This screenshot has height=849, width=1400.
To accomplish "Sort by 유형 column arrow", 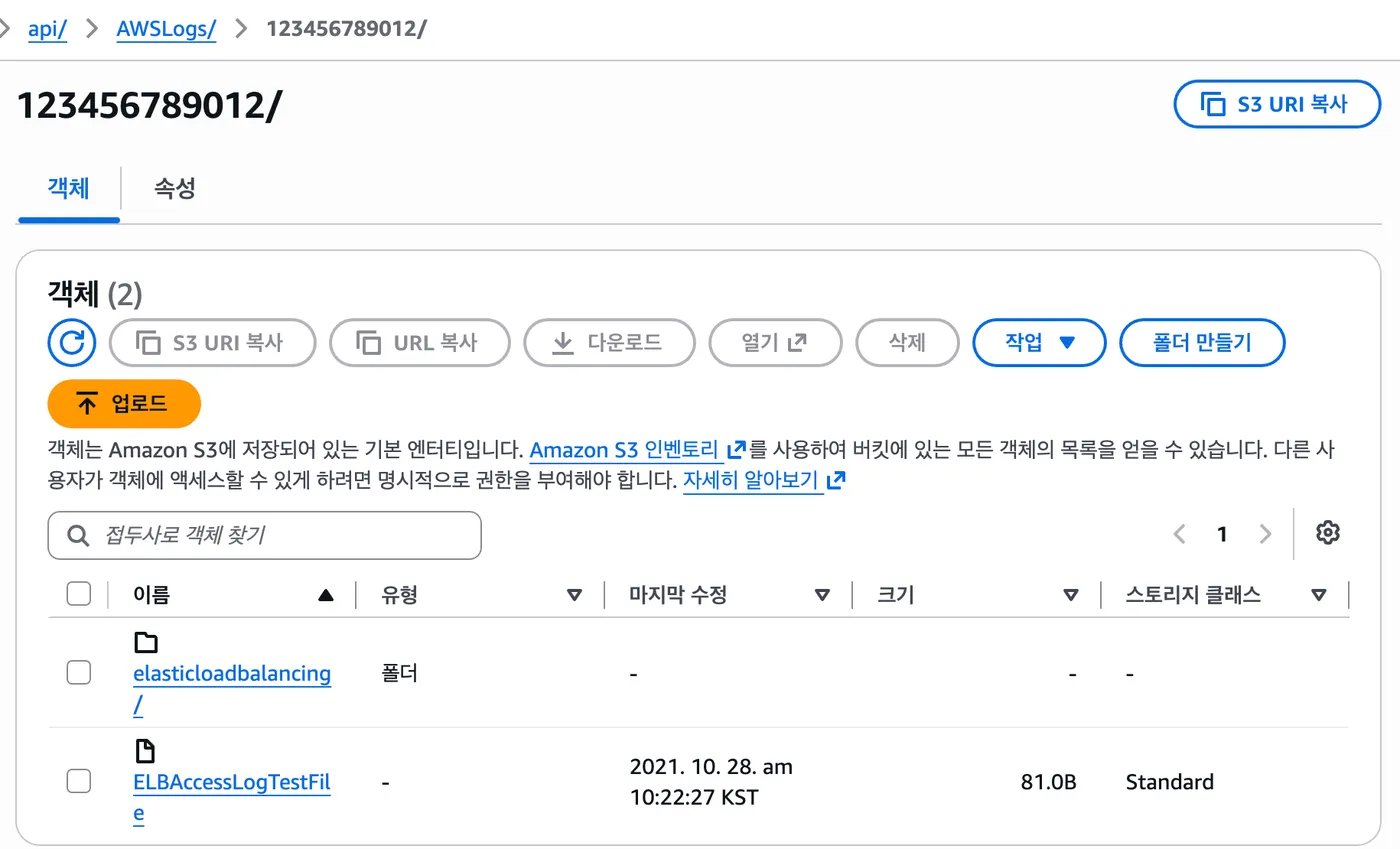I will point(574,595).
